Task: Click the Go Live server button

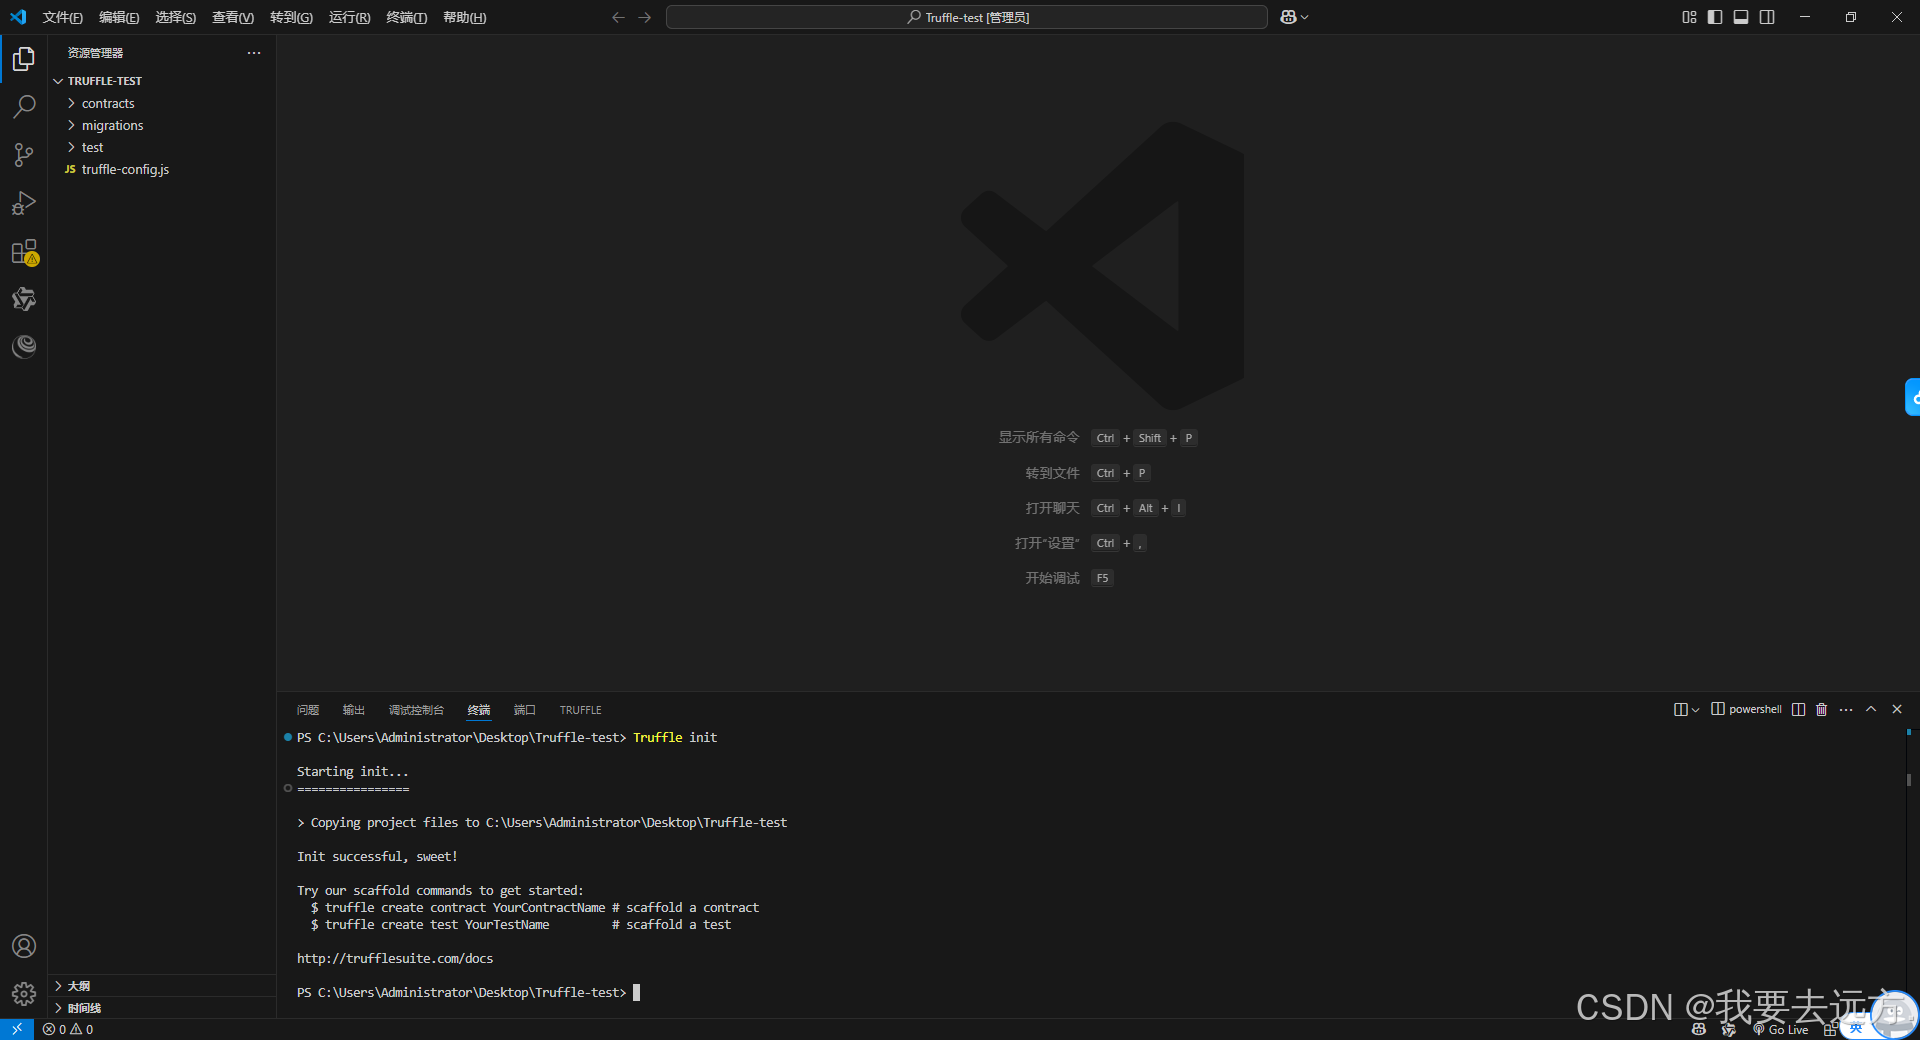Action: 1781,1030
